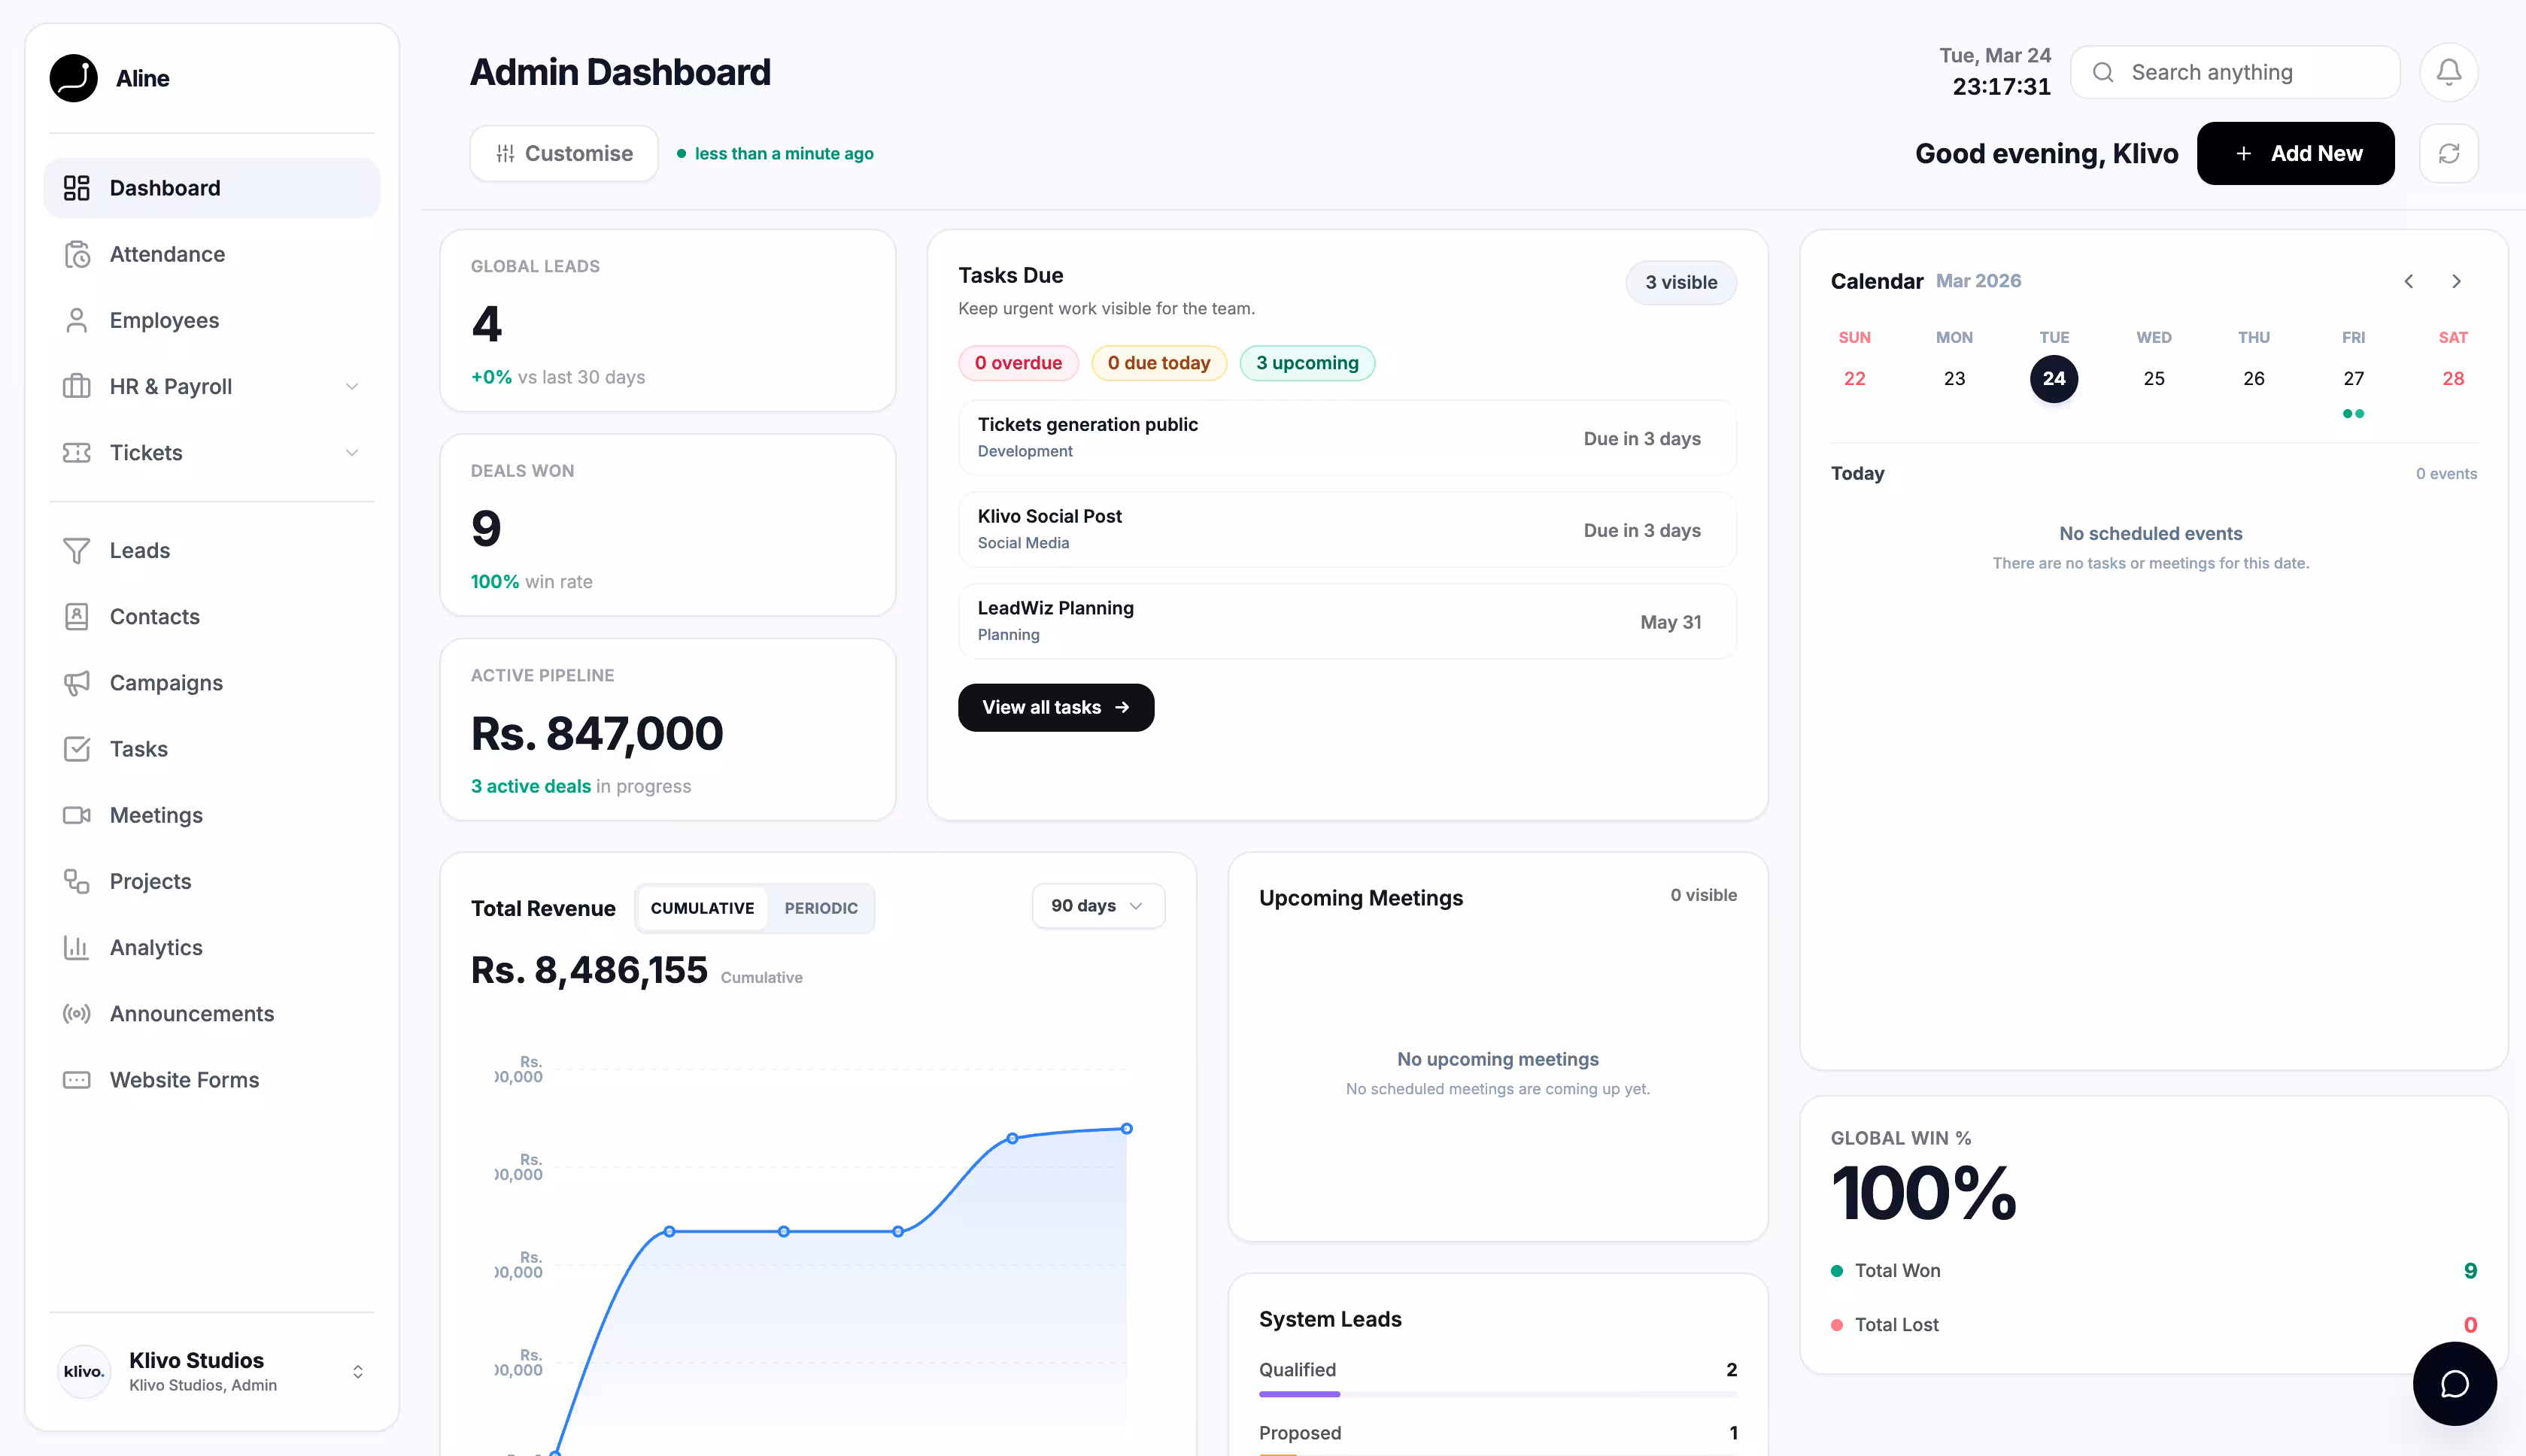Go to Website Forms in sidebar

coord(184,1080)
